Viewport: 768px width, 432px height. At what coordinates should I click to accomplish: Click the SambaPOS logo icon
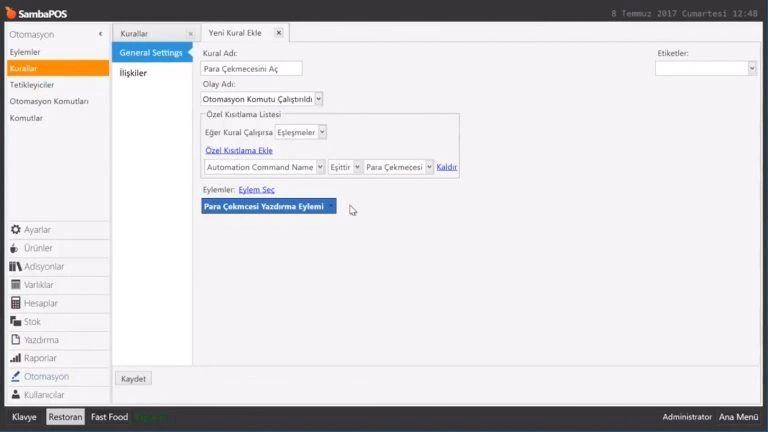coord(10,13)
